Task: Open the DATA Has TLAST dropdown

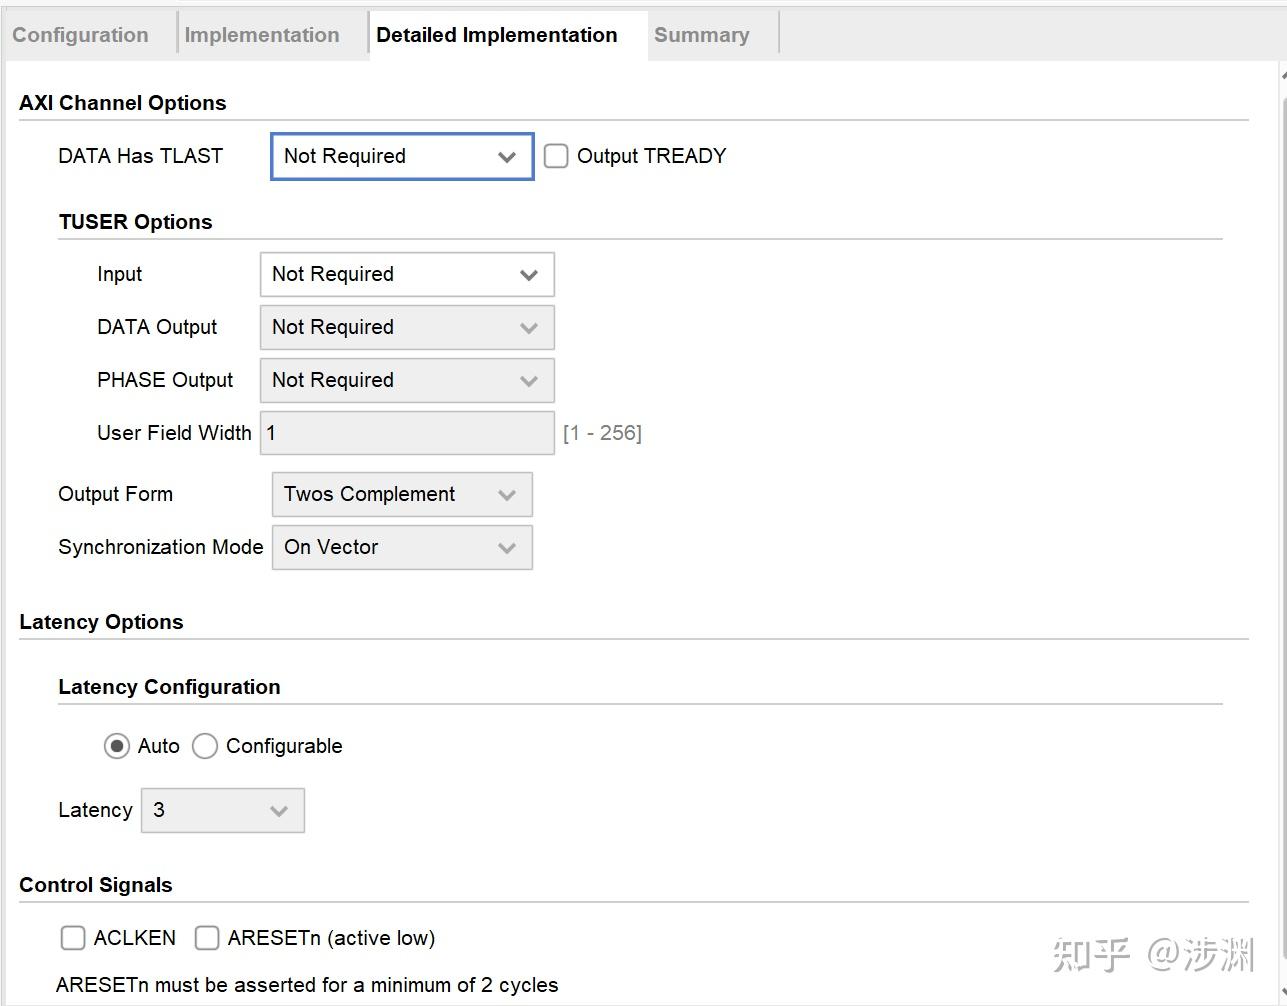Action: [402, 156]
